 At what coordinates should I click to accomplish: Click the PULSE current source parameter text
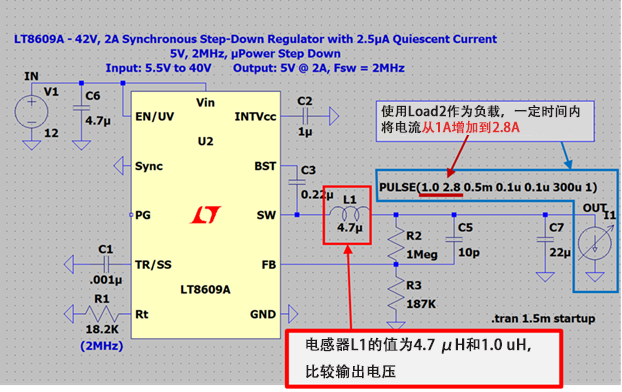(488, 187)
